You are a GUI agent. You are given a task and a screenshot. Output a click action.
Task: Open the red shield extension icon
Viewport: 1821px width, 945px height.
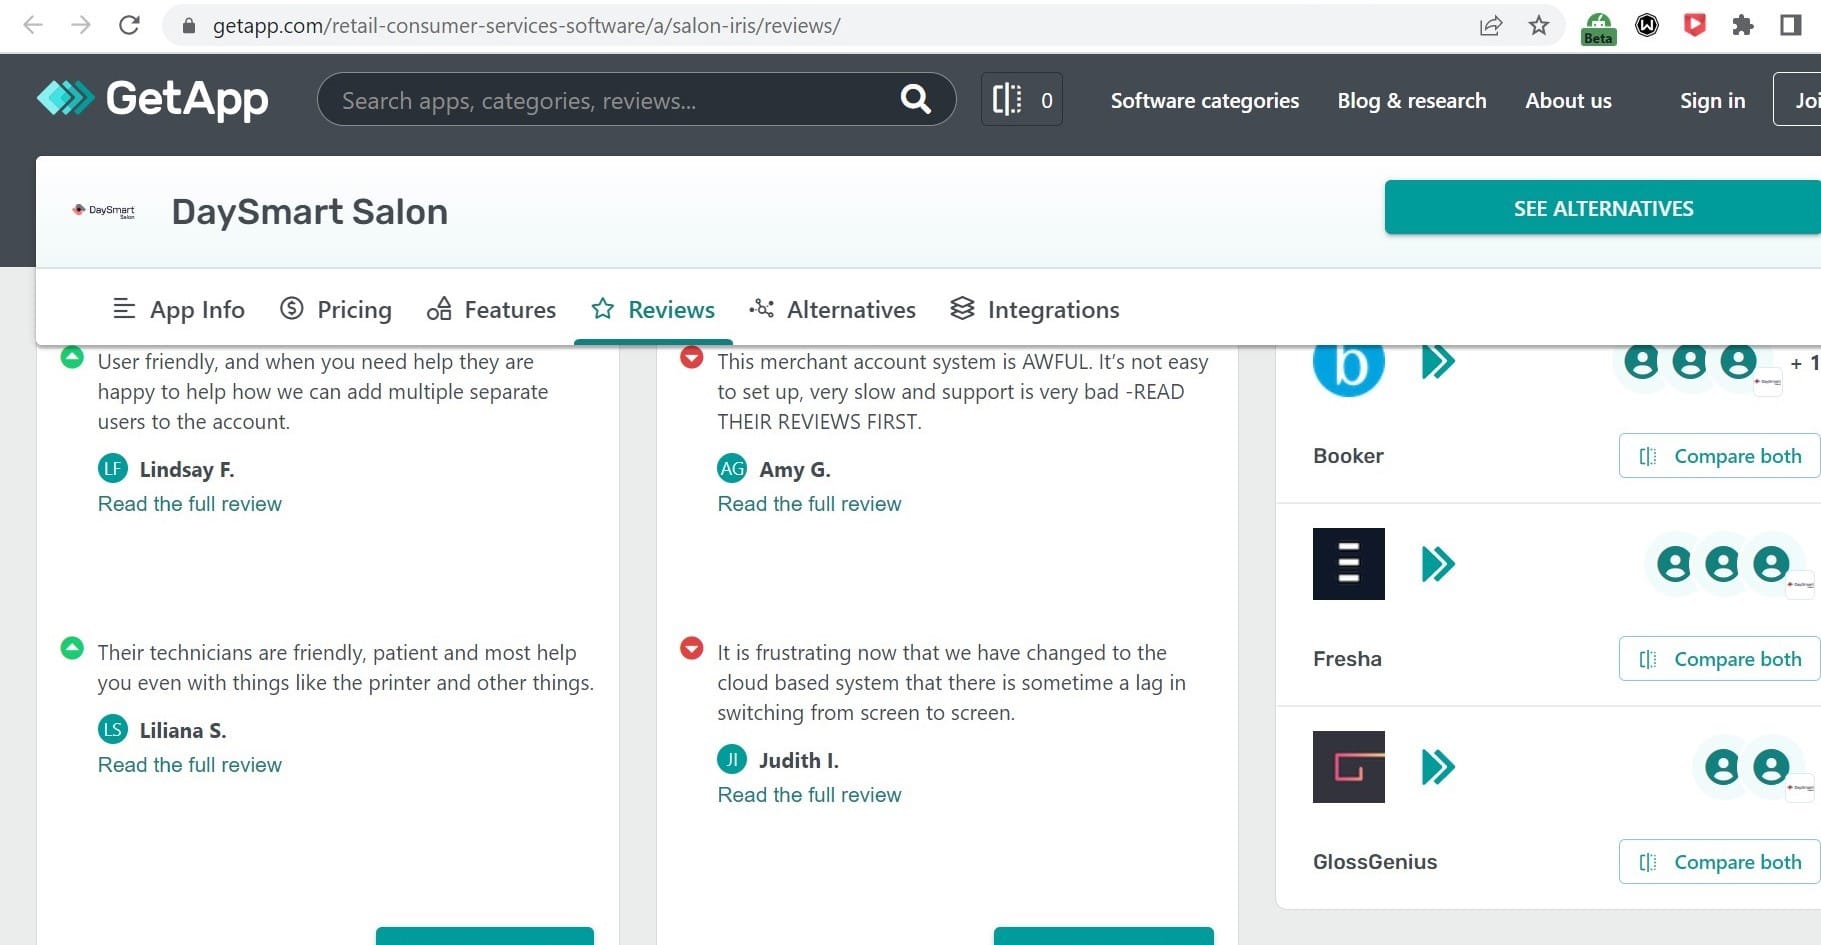(1695, 26)
